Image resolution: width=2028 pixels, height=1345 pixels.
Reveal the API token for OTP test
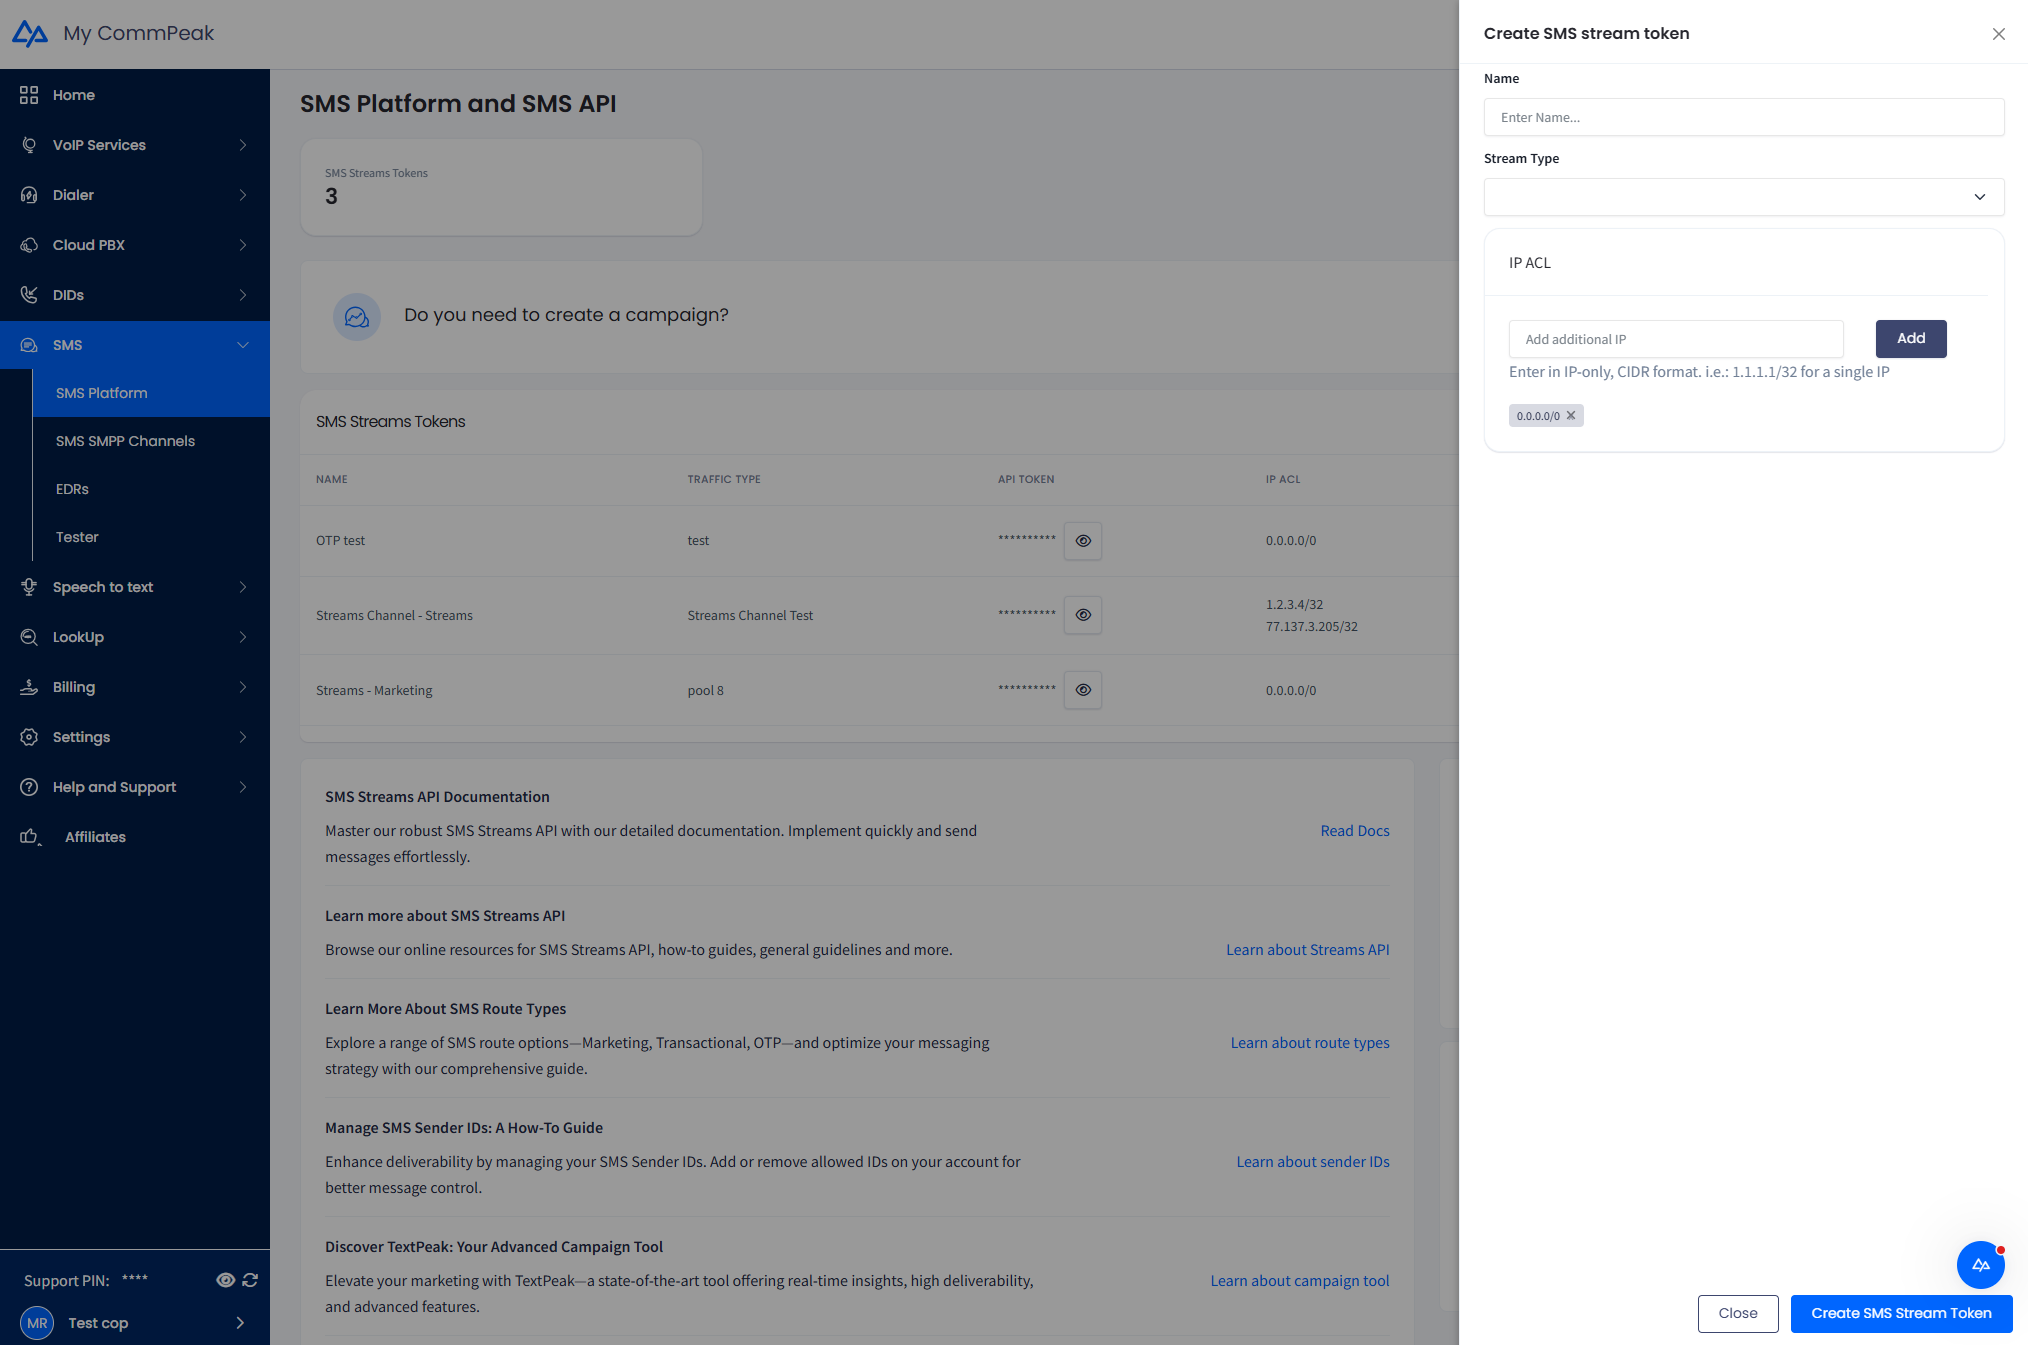click(x=1082, y=541)
